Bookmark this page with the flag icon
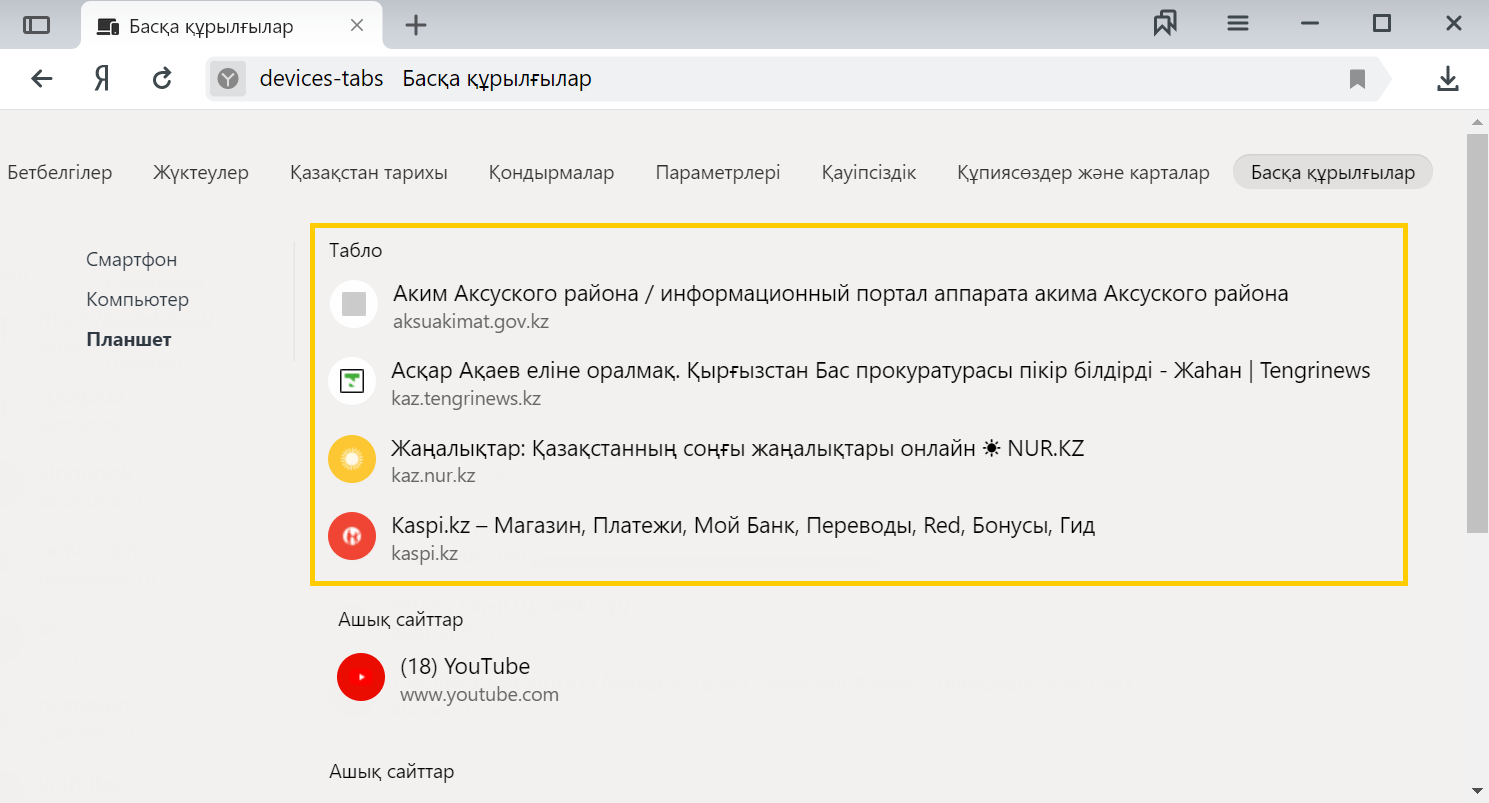 (1357, 79)
